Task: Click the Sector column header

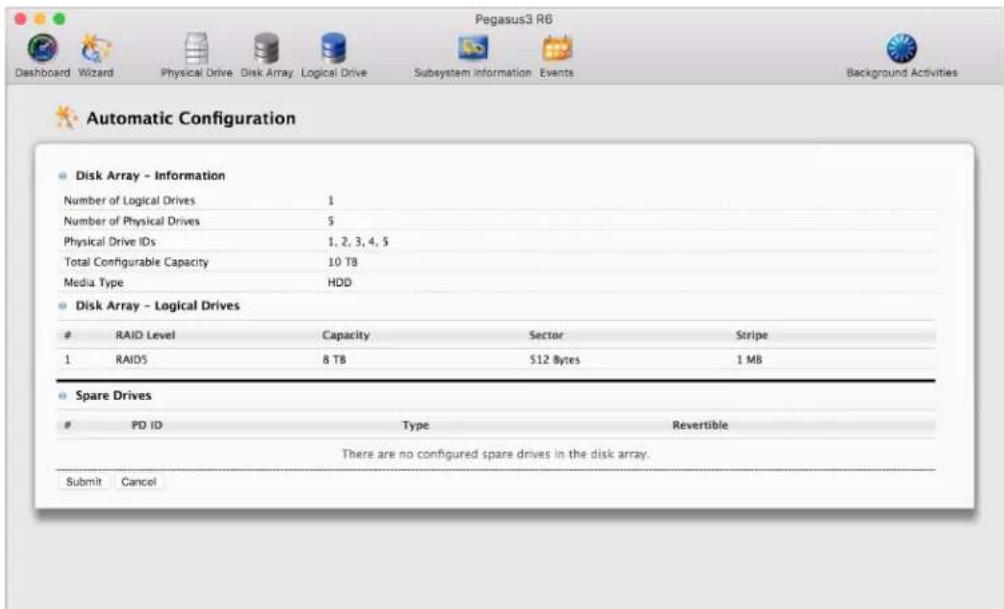Action: pos(546,335)
